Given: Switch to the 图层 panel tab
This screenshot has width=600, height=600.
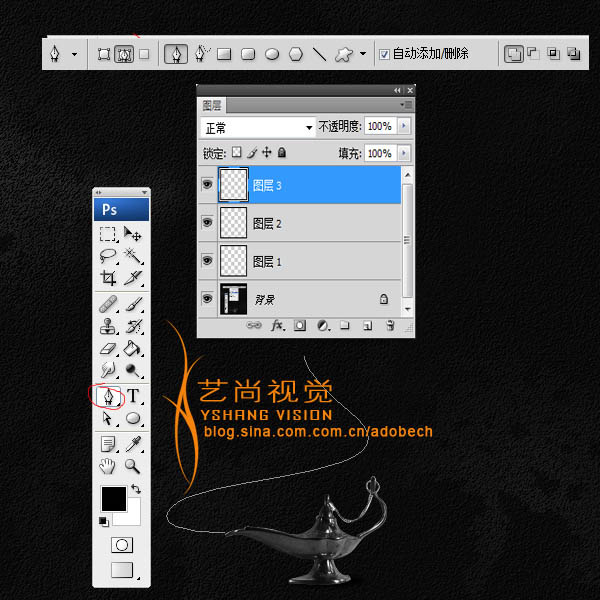Looking at the screenshot, I should [212, 104].
